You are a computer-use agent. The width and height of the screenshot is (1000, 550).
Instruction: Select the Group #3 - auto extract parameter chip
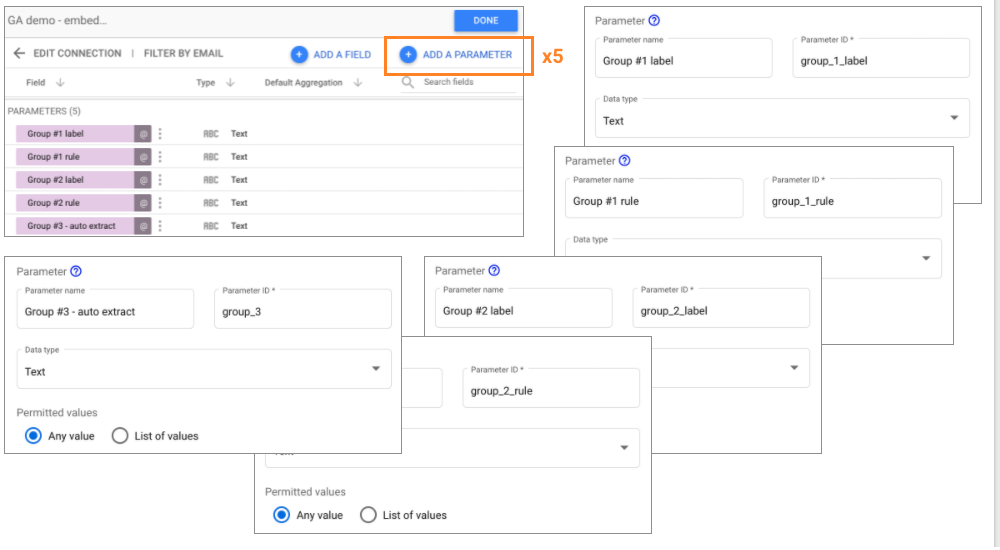coord(75,226)
